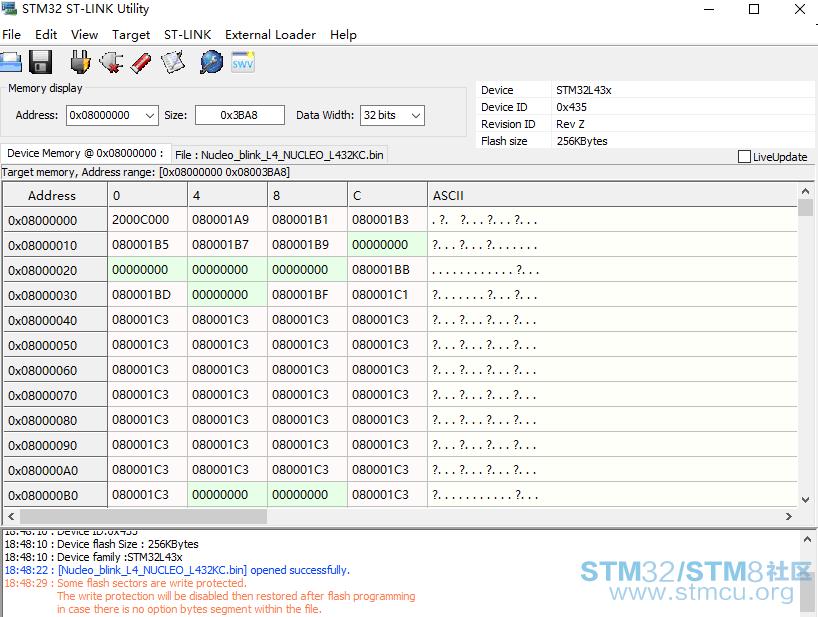Click the Full chip erase eraser icon

[141, 63]
